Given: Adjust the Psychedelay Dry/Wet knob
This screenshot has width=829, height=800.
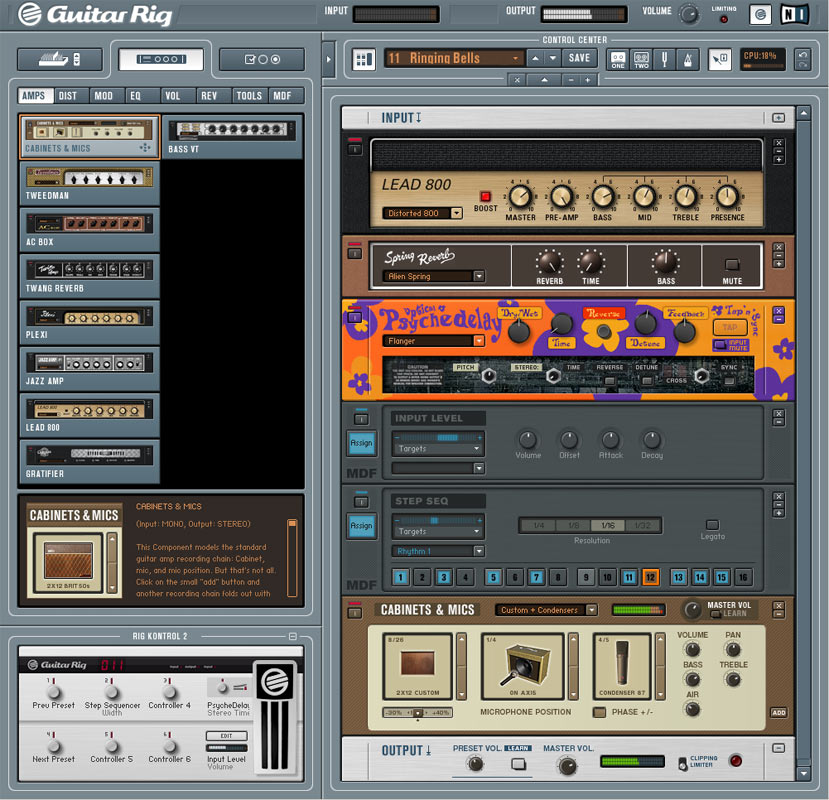Looking at the screenshot, I should (519, 332).
